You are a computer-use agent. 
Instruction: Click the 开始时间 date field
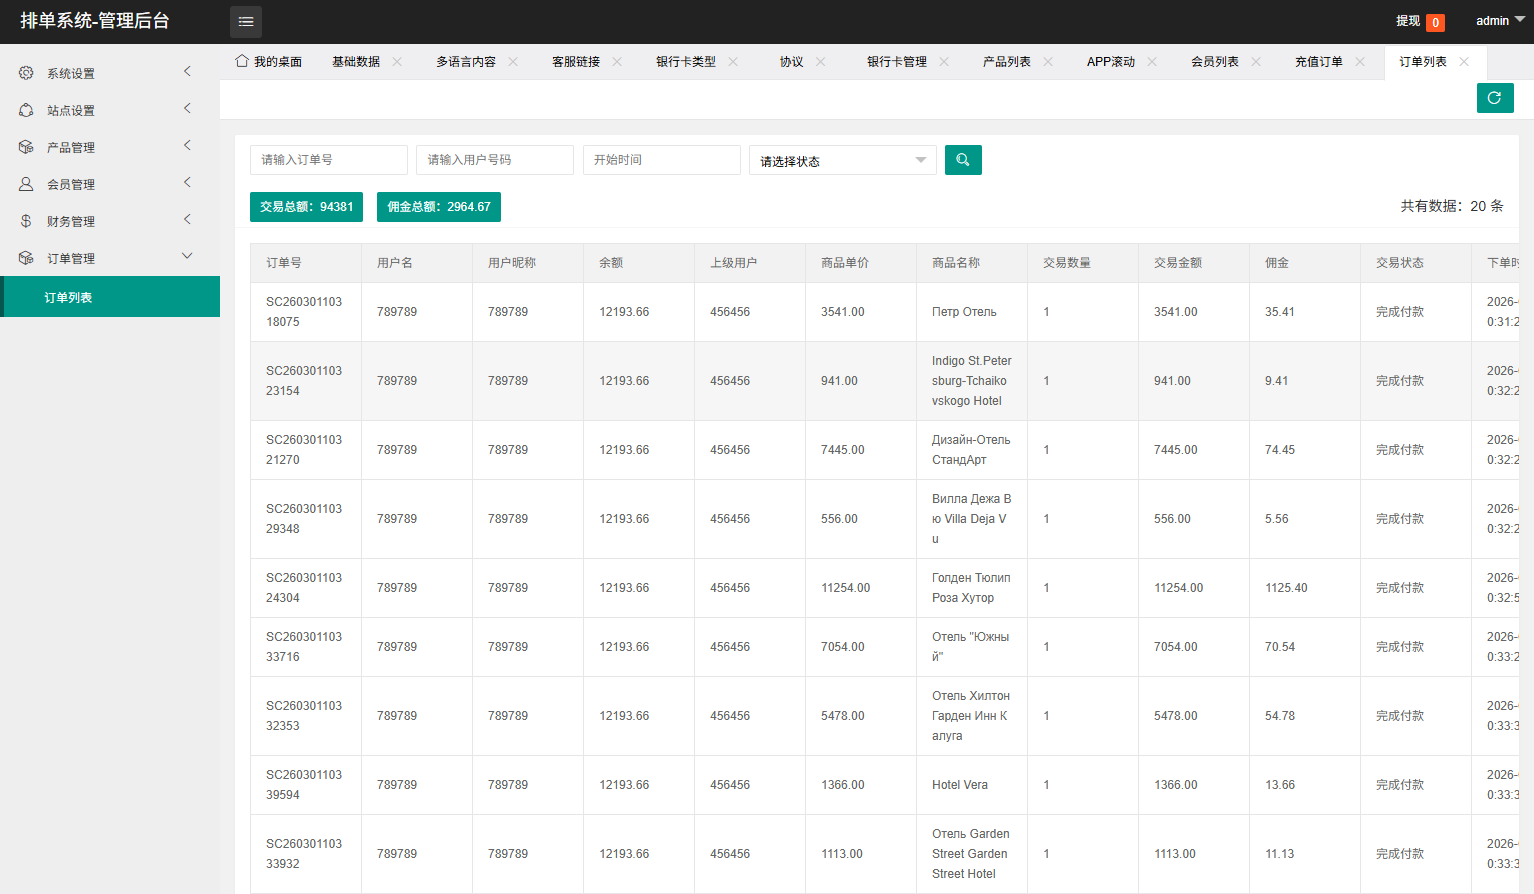[x=661, y=160]
